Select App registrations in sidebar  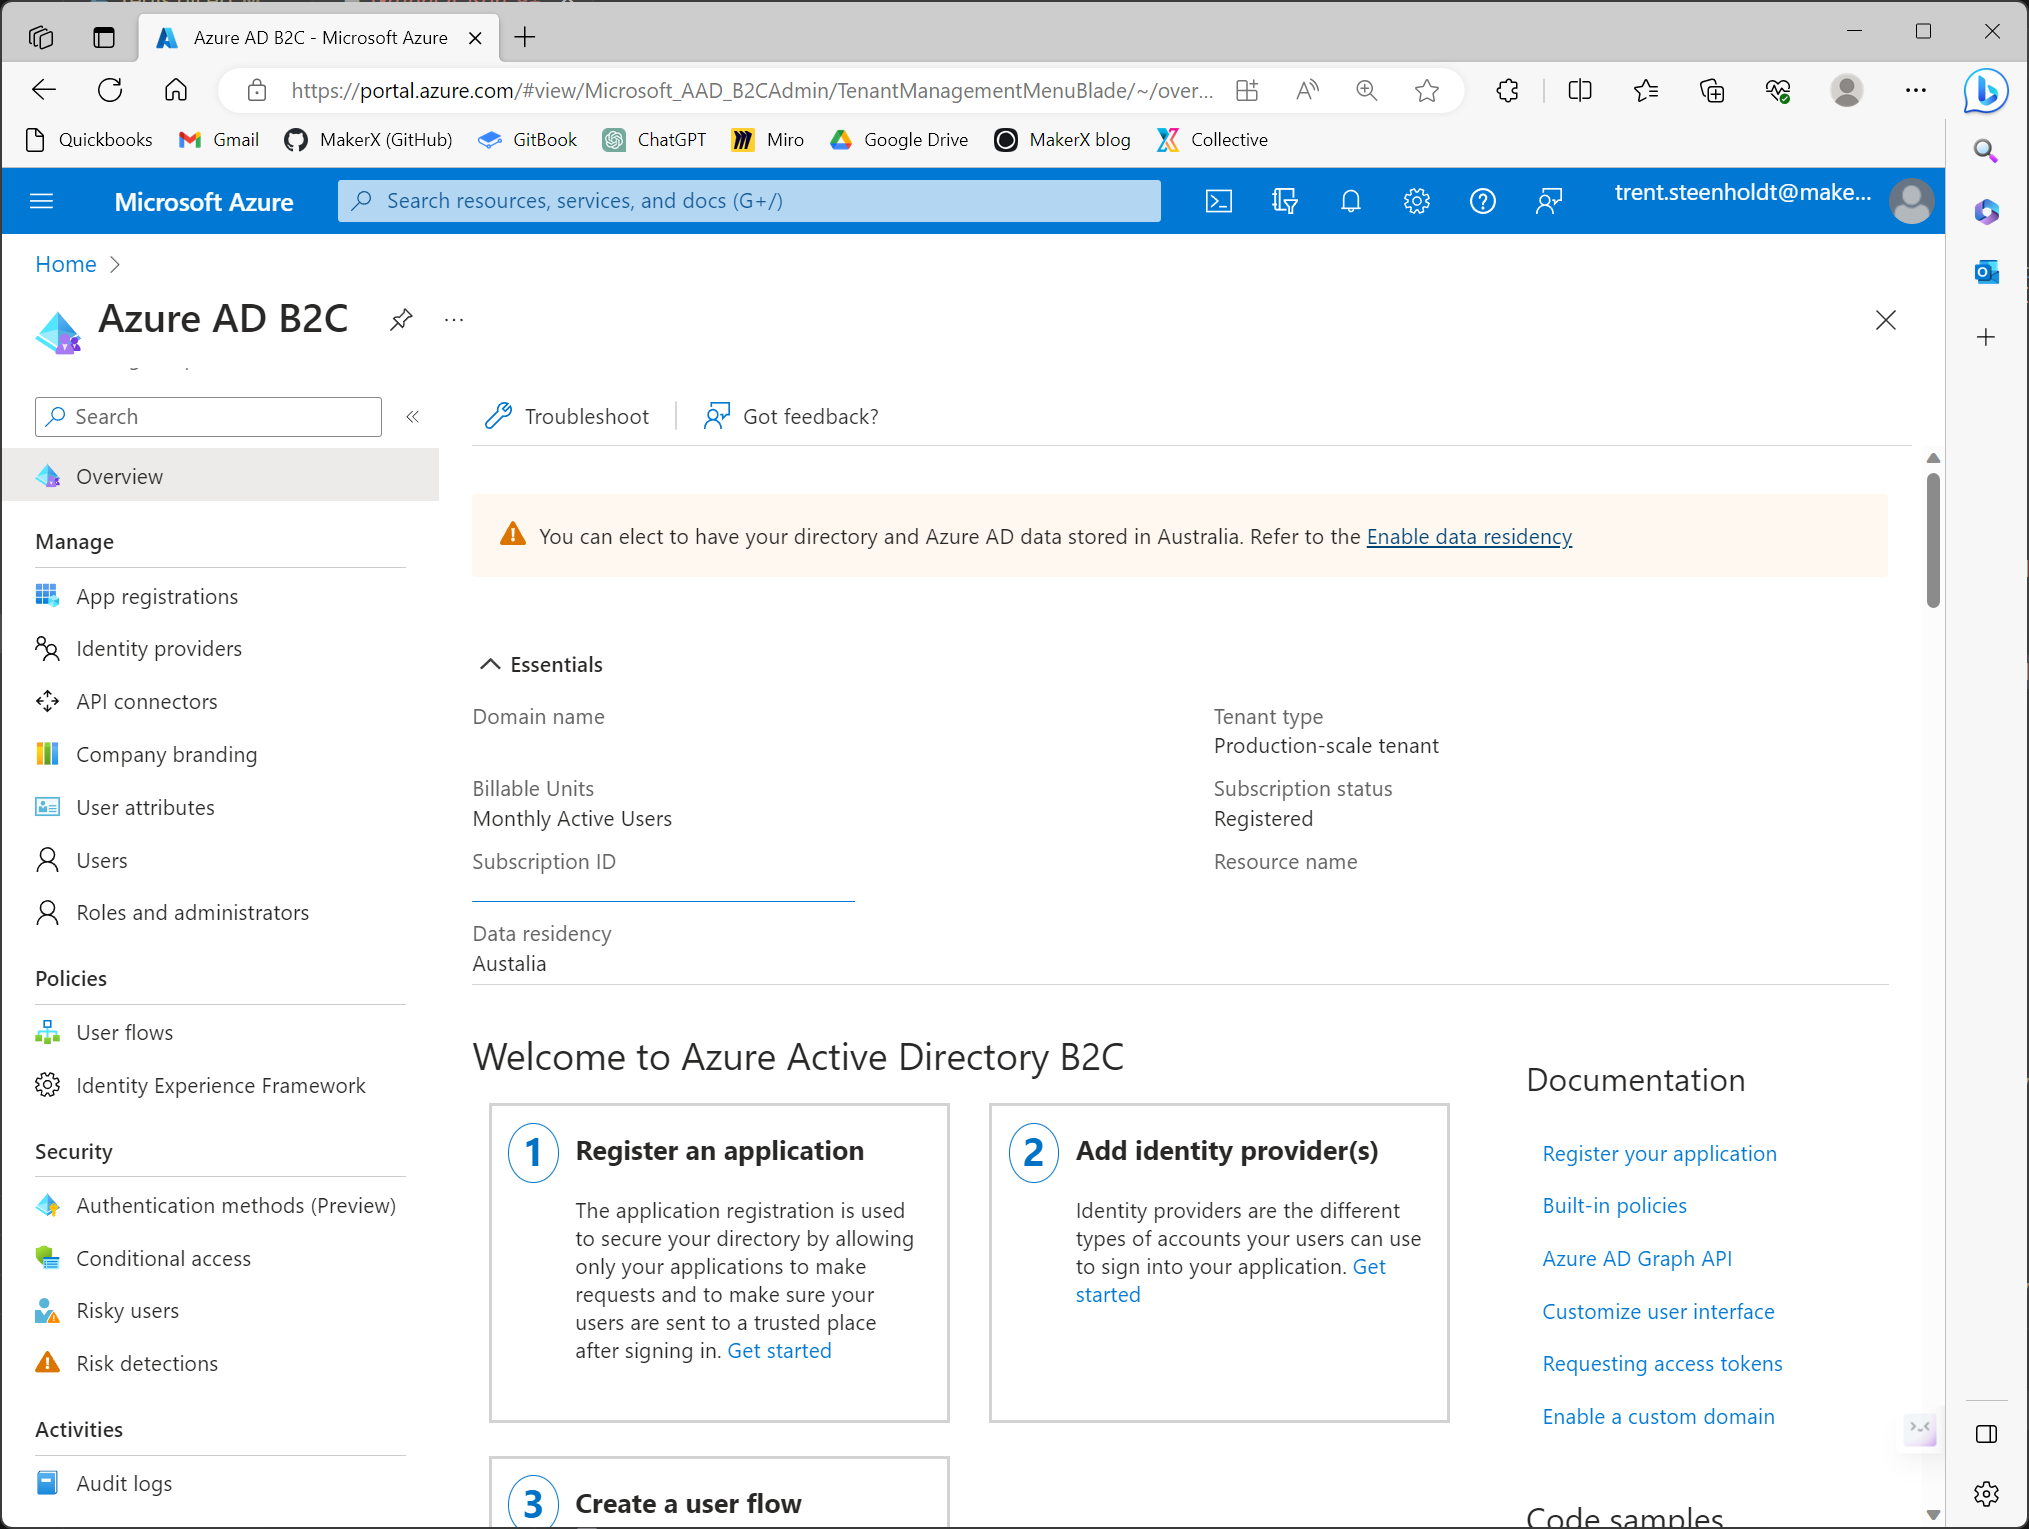click(156, 596)
